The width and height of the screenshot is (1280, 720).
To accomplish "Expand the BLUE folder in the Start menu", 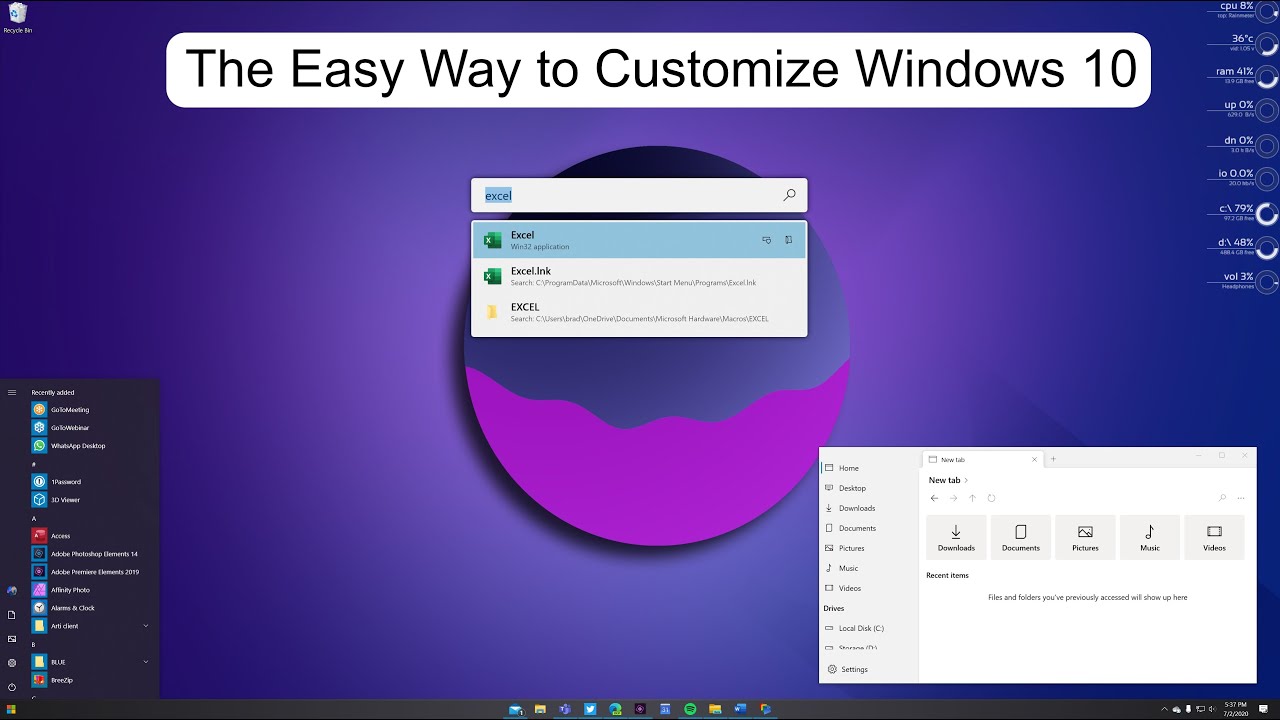I will tap(146, 662).
